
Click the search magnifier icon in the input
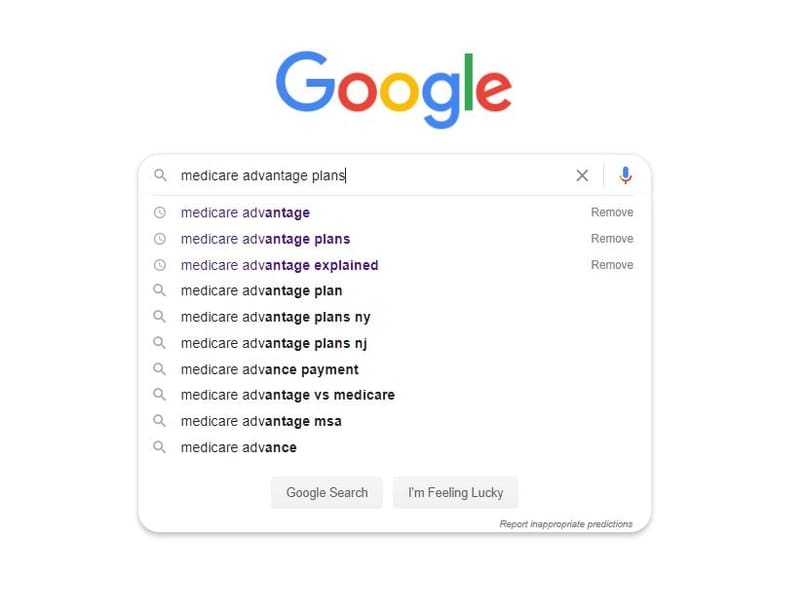pos(160,175)
